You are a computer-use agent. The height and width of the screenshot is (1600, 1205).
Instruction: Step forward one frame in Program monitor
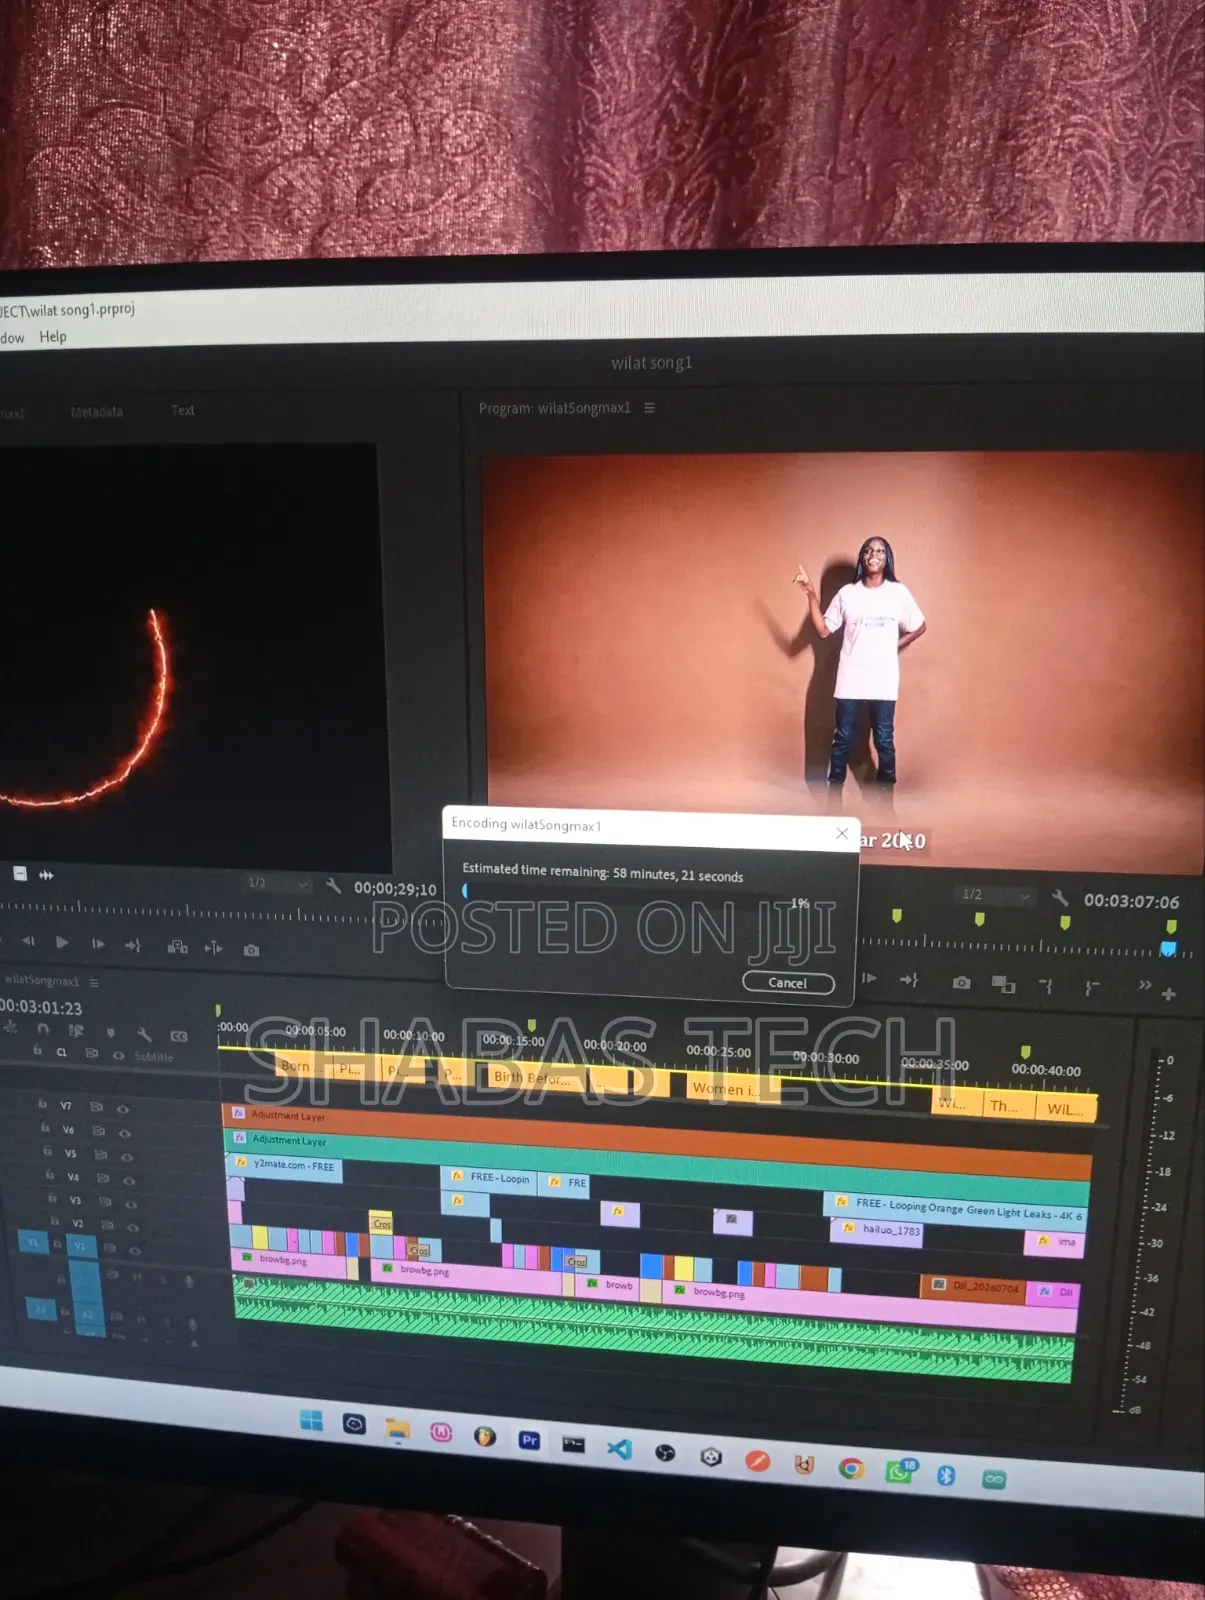tap(870, 978)
